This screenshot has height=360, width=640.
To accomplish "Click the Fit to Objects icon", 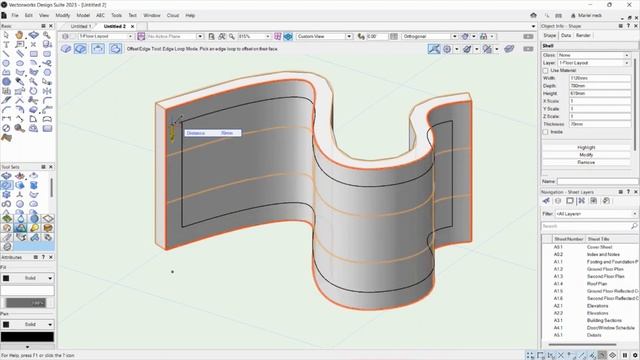I will click(x=222, y=36).
